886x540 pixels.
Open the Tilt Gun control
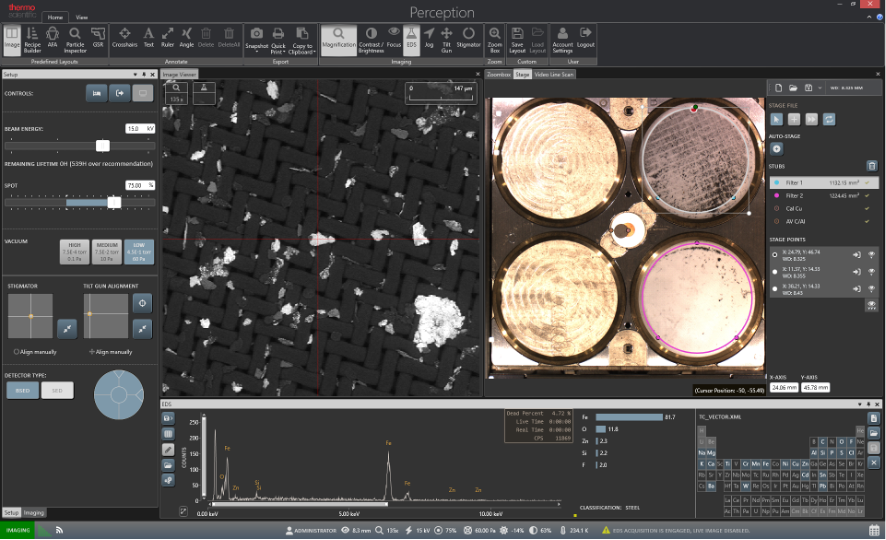point(446,40)
